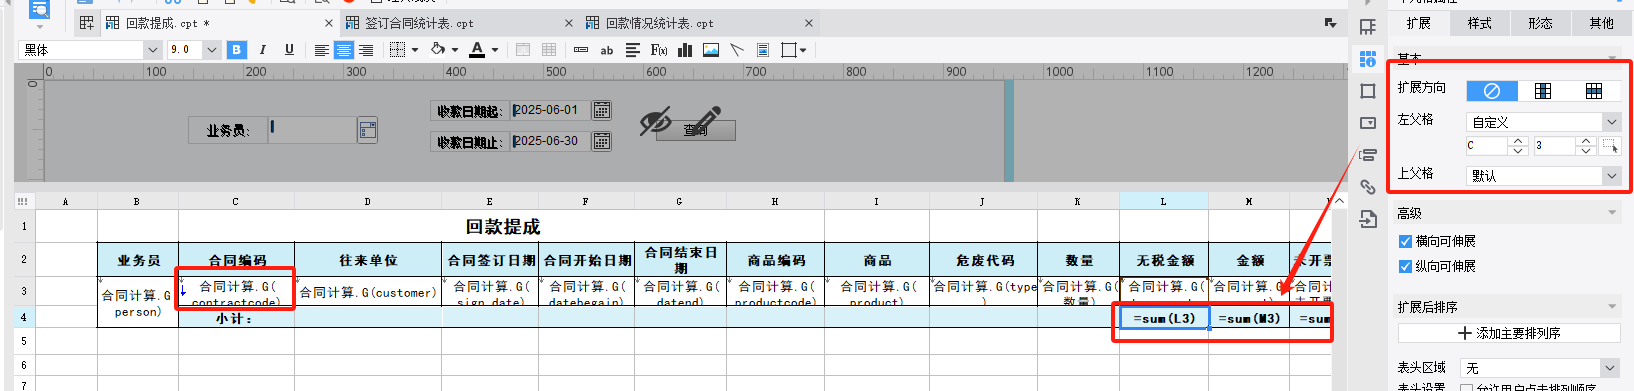This screenshot has height=391, width=1634.
Task: Toggle the 横向可伸展 checkbox
Action: [x=1405, y=241]
